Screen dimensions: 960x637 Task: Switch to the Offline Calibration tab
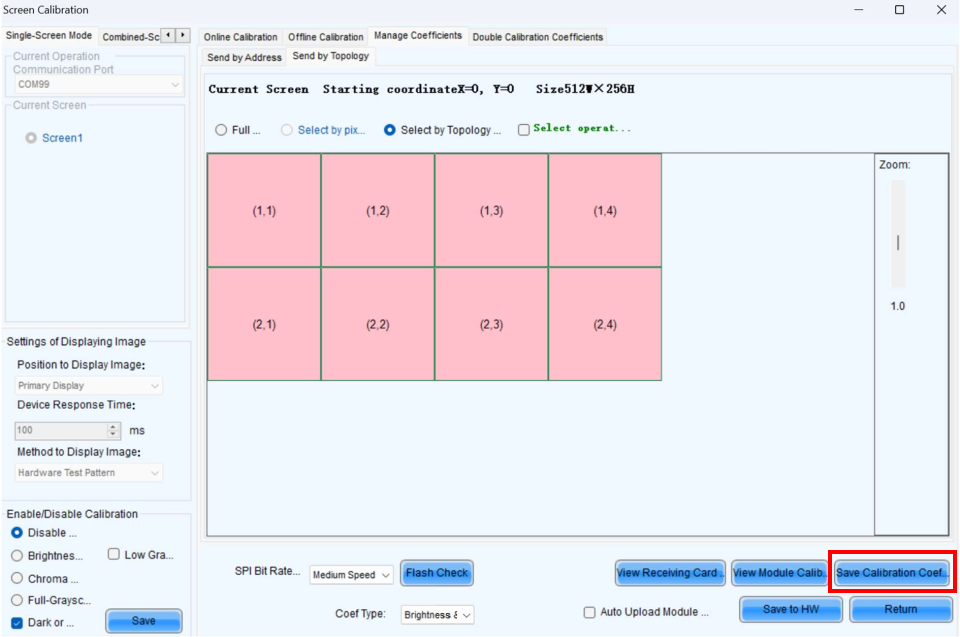click(x=326, y=37)
